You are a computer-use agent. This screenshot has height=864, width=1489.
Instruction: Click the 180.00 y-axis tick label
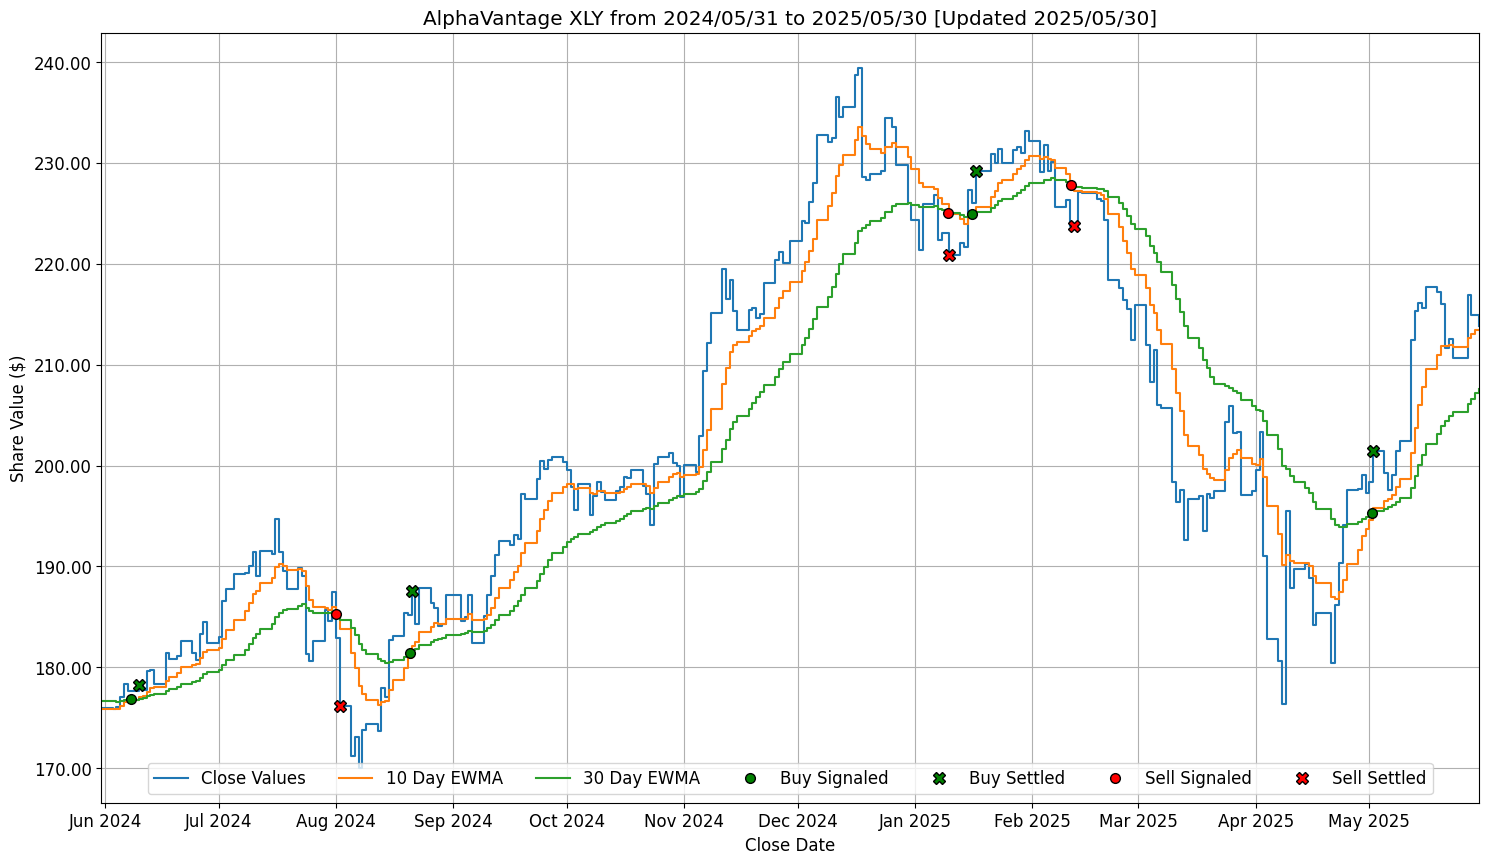pos(62,668)
